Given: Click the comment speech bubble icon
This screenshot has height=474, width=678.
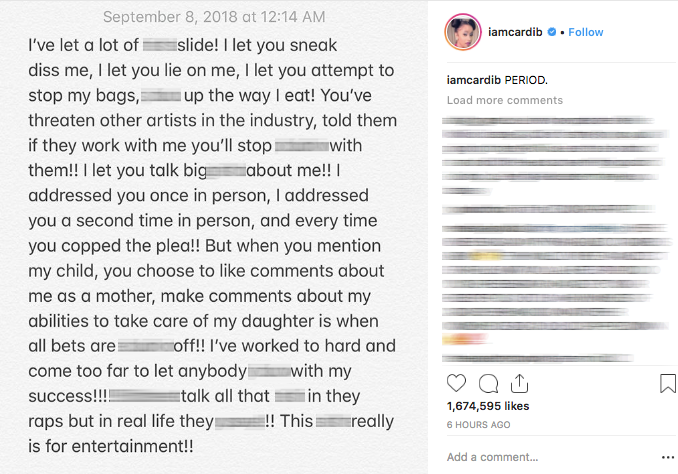Looking at the screenshot, I should [488, 384].
